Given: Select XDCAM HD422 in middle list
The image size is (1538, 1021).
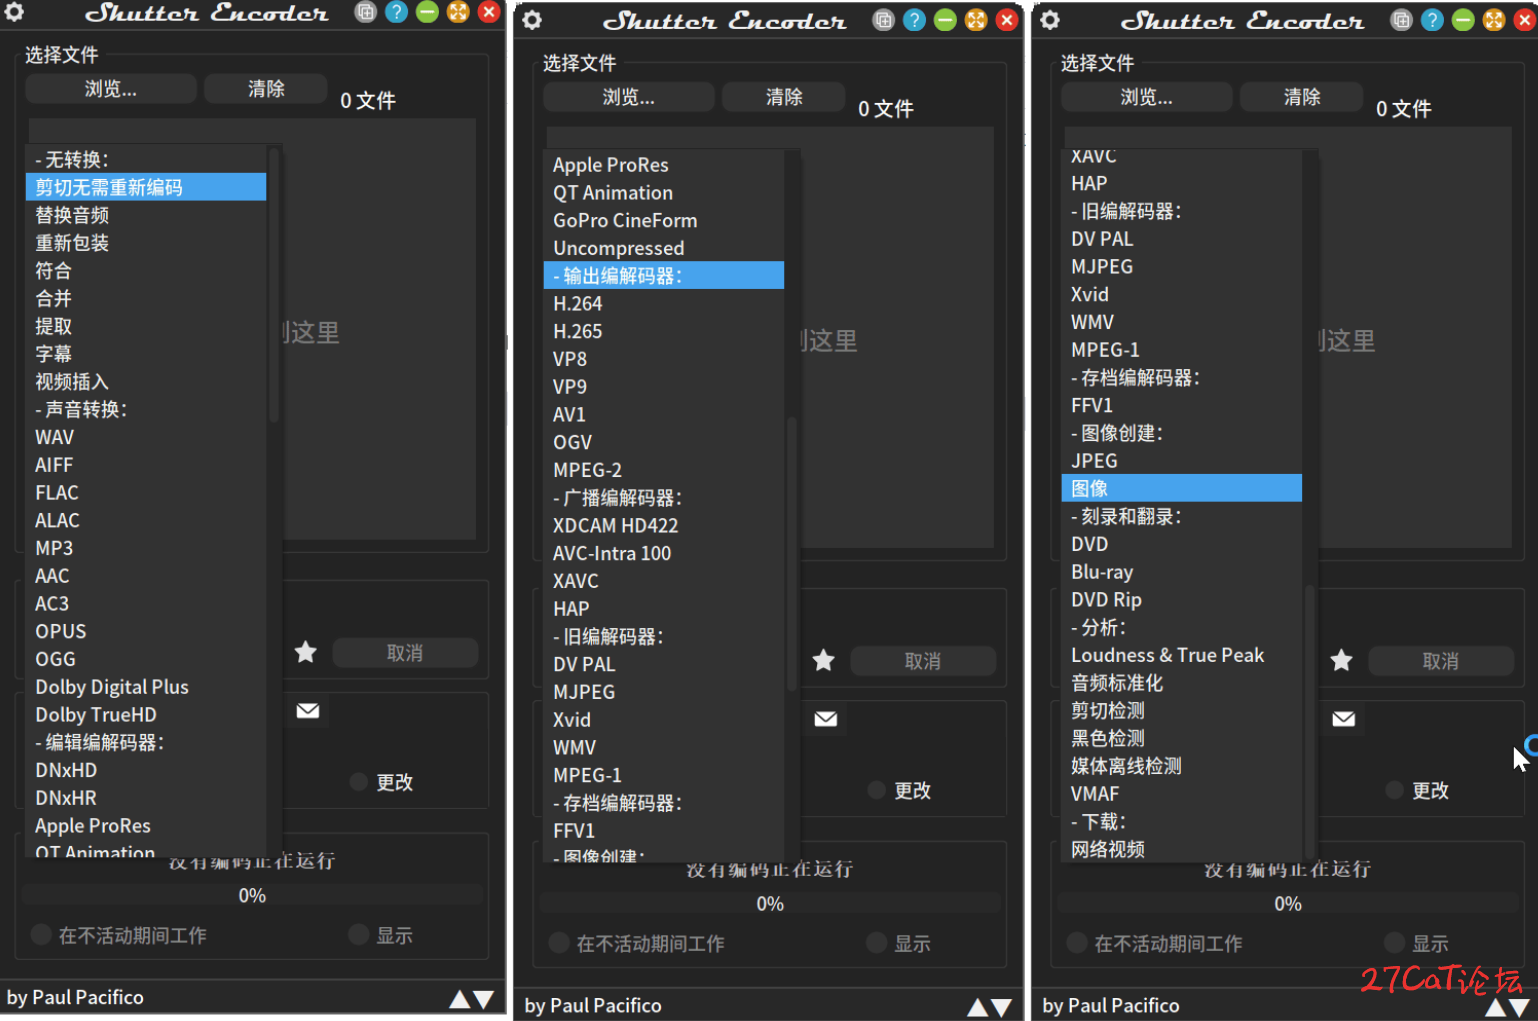Looking at the screenshot, I should (x=664, y=525).
